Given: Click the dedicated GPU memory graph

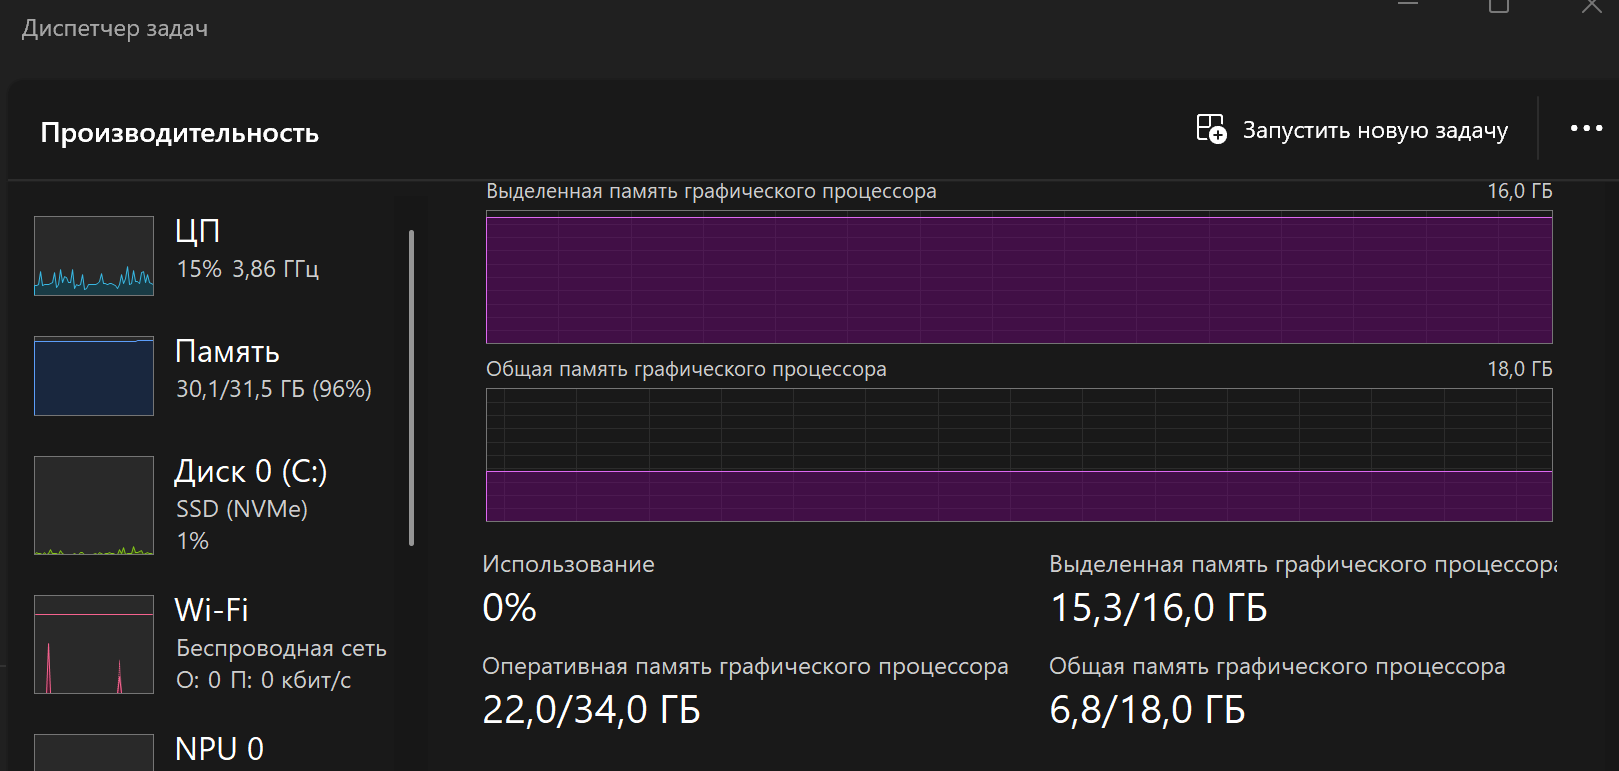Looking at the screenshot, I should [1019, 277].
